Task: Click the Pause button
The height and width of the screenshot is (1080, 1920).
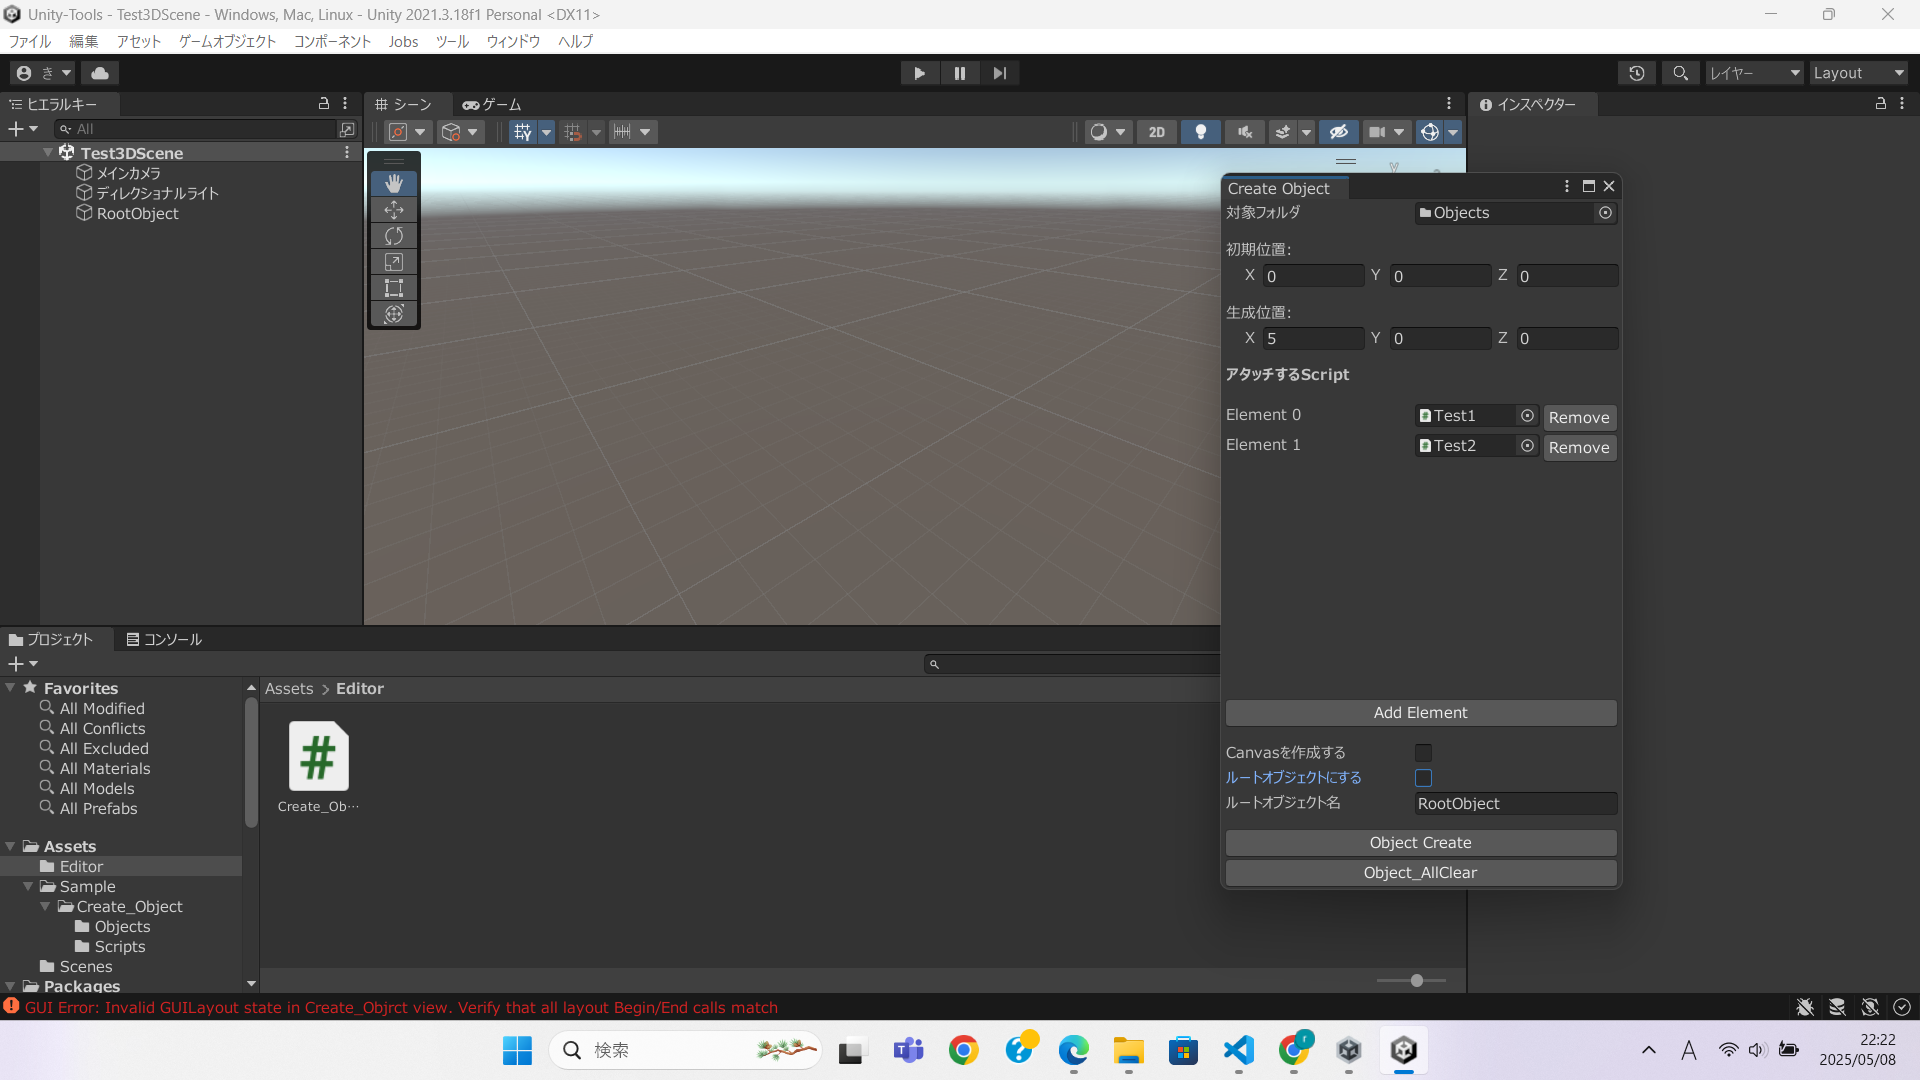Action: 959,73
